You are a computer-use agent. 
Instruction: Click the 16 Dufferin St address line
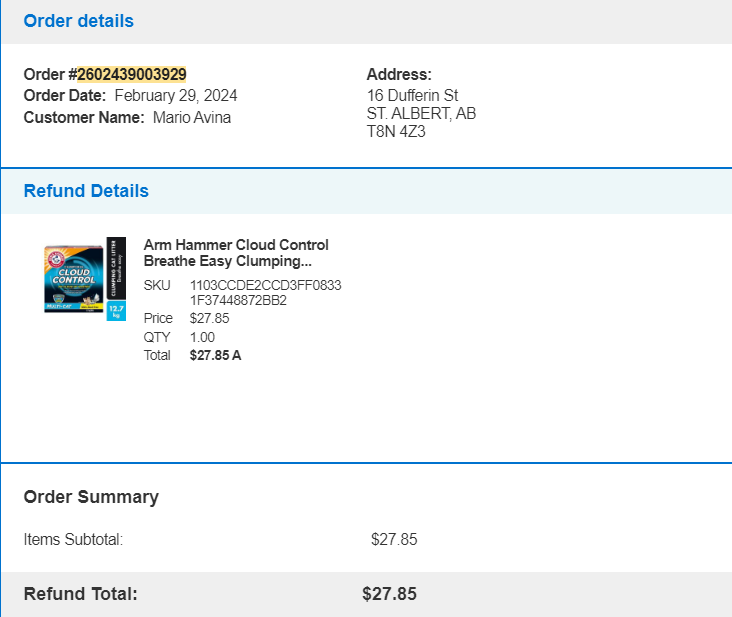(412, 95)
